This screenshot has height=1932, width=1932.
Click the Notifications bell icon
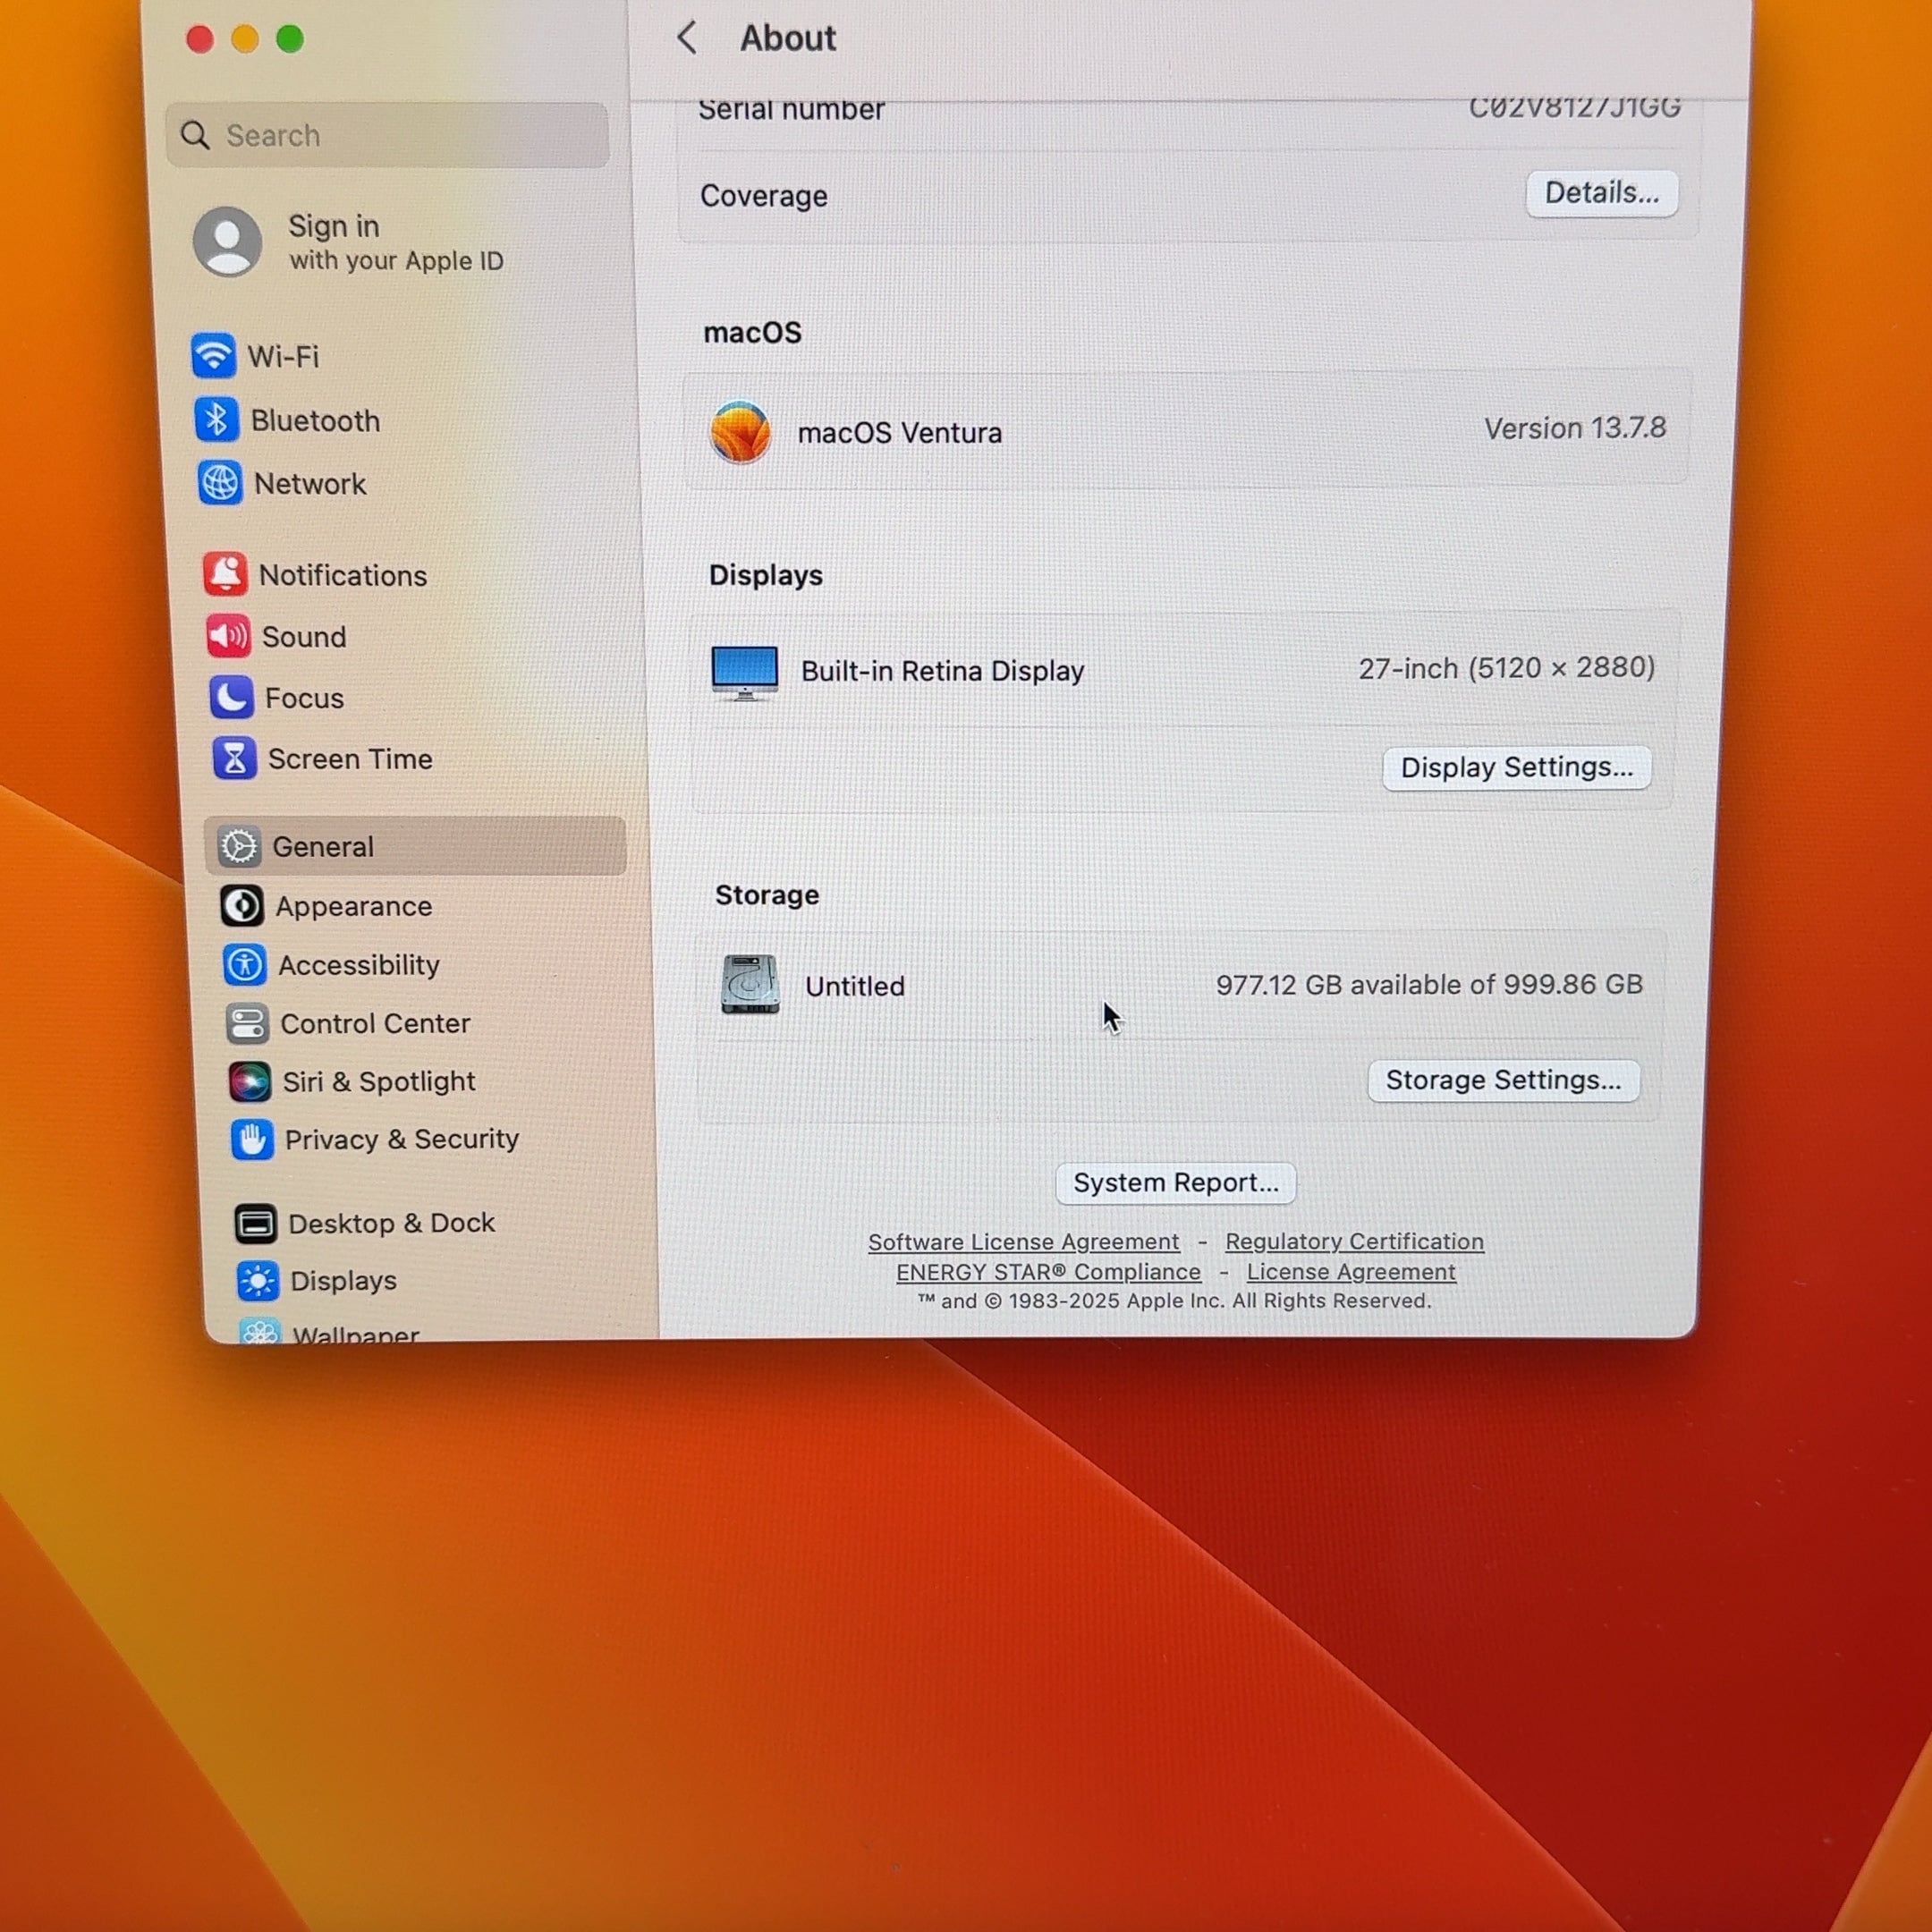click(226, 574)
